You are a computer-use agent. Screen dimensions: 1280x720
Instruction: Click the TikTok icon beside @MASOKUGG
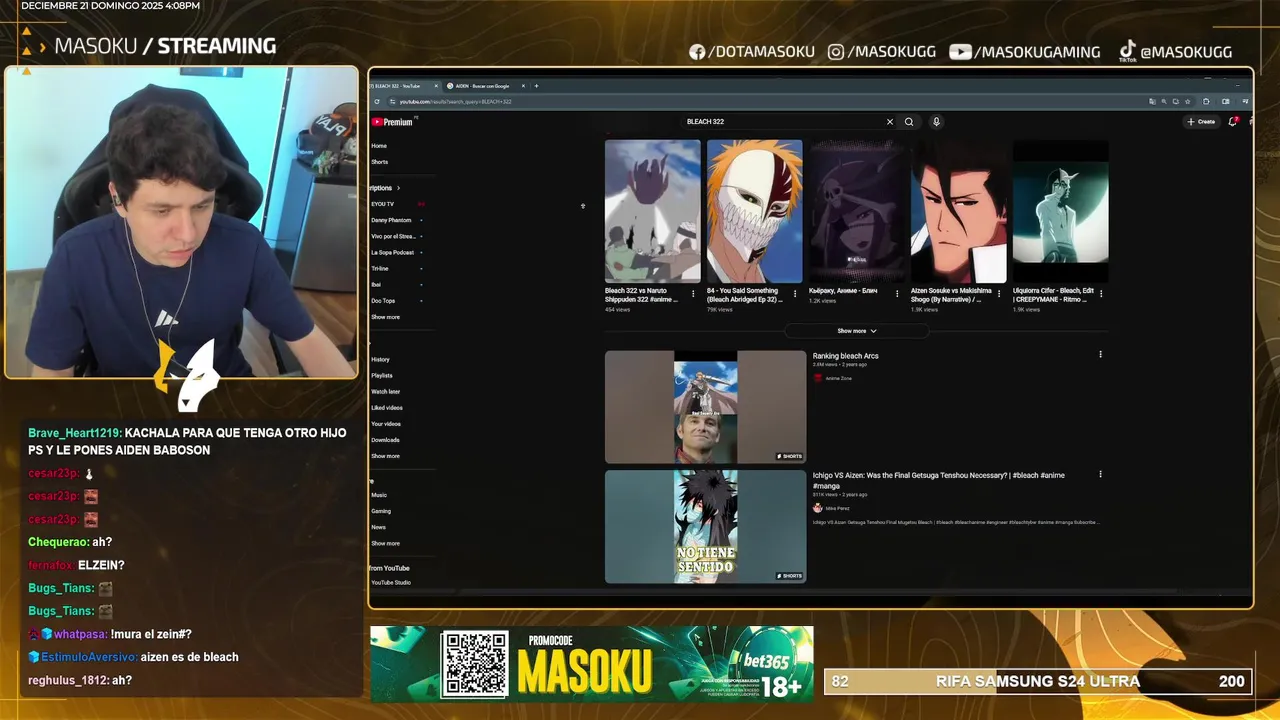pyautogui.click(x=1127, y=51)
